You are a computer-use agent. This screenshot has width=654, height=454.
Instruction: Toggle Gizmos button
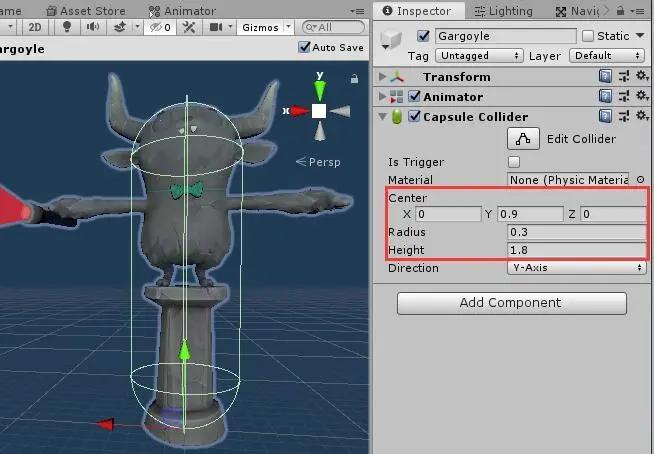[260, 28]
